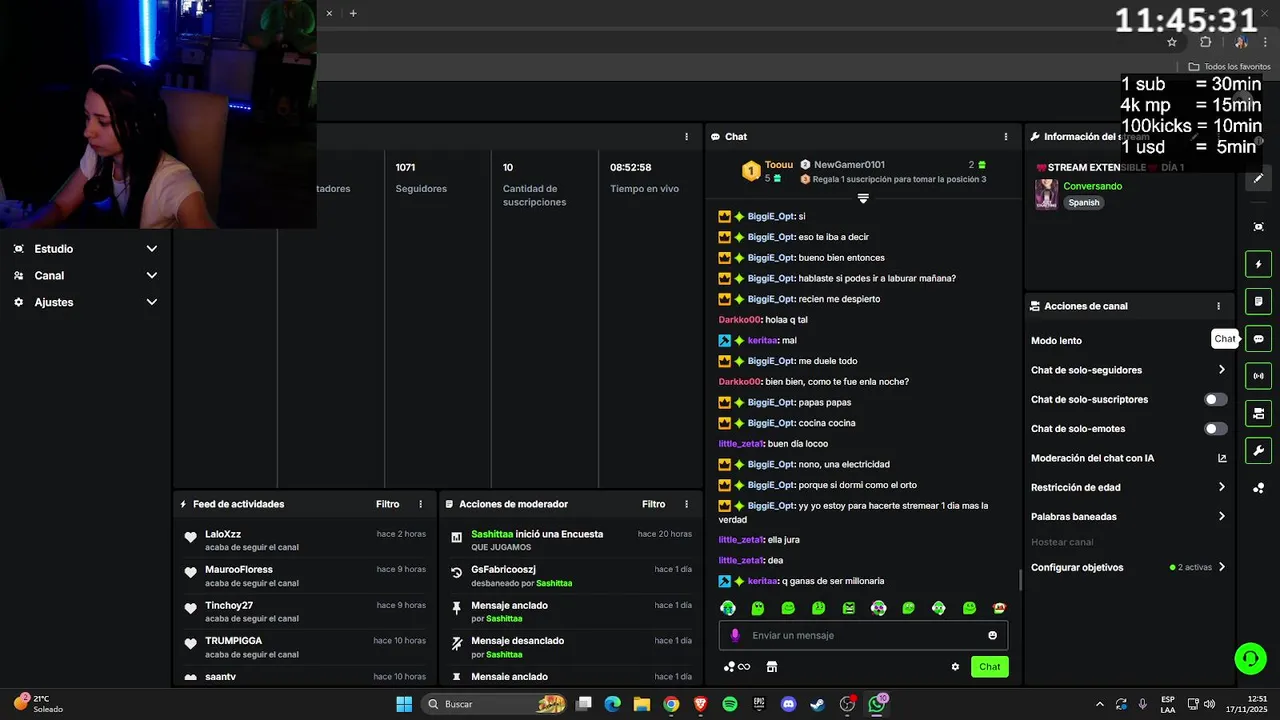Screen dimensions: 1280x720
Task: Open Acciones de moderador three-dot menu
Action: (x=686, y=504)
